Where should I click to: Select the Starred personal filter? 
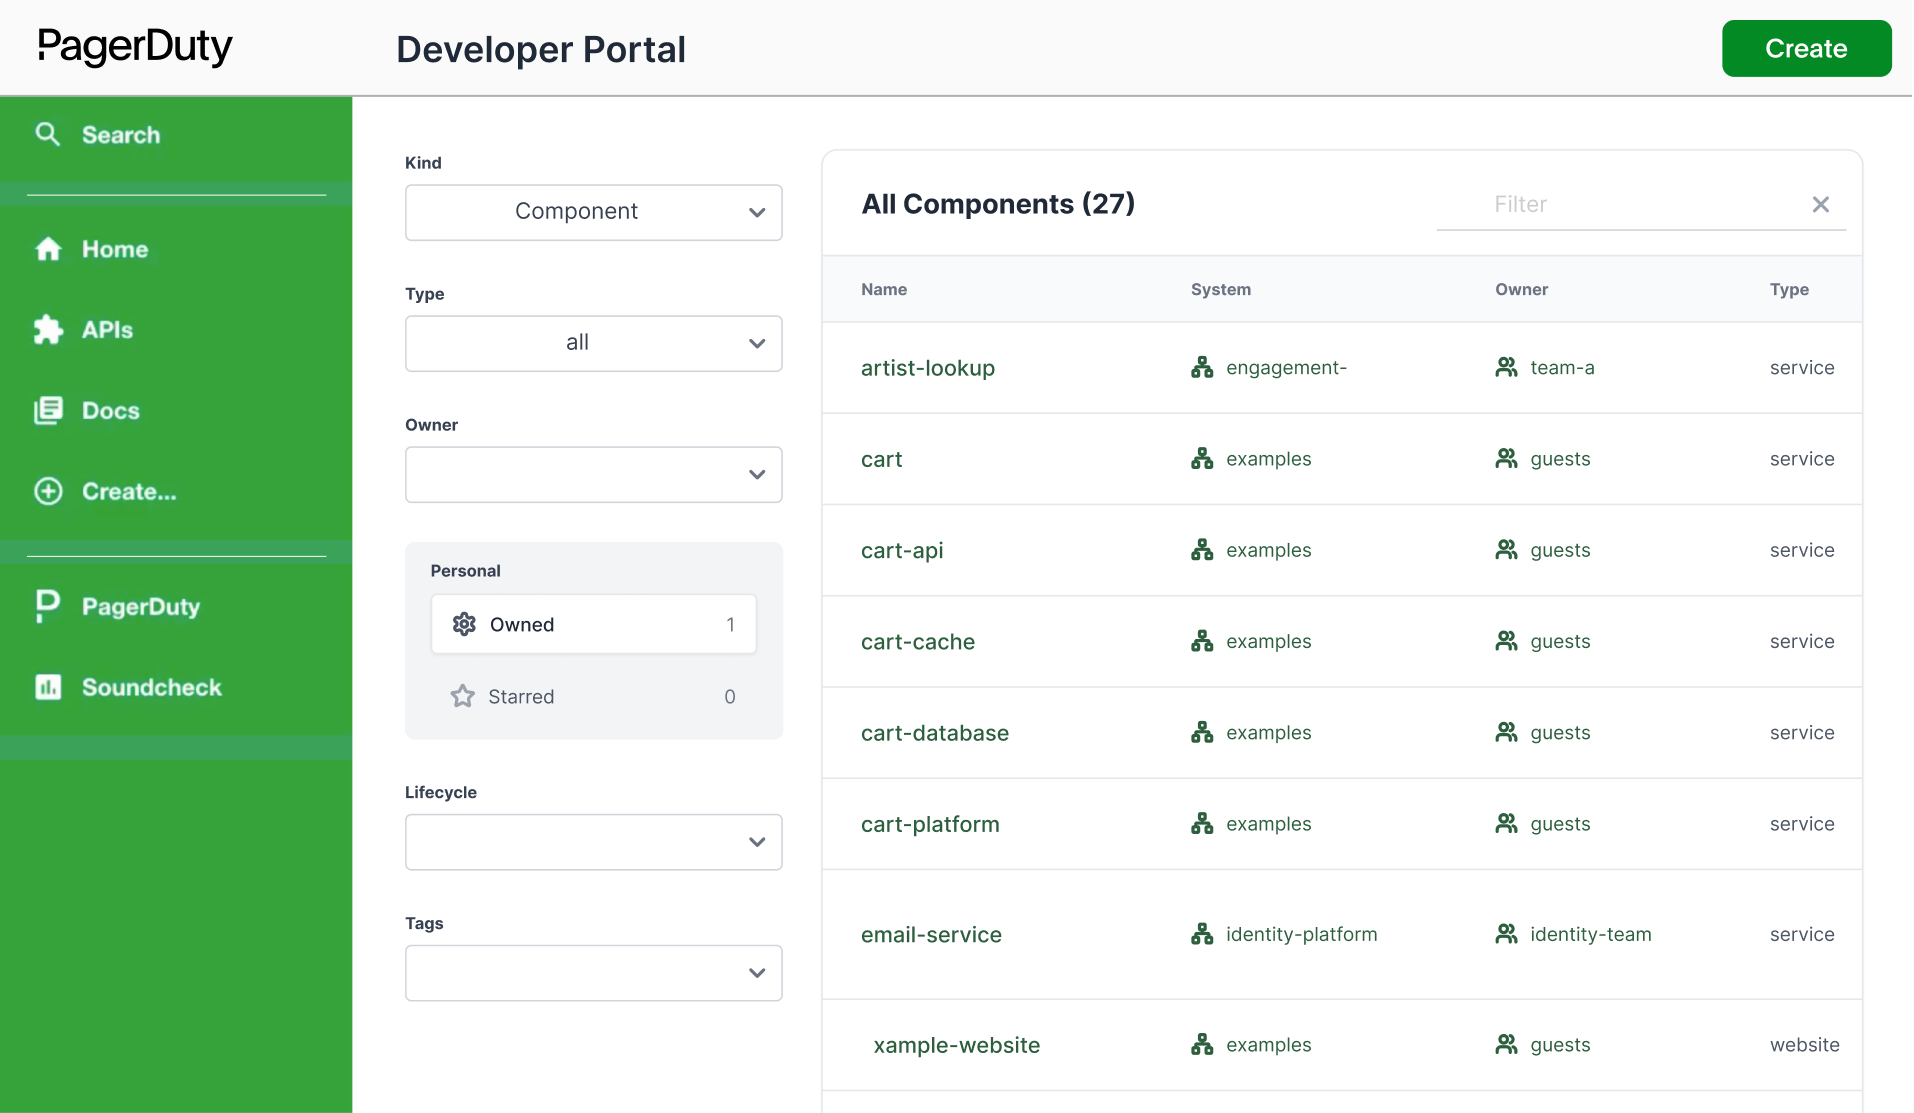[593, 696]
